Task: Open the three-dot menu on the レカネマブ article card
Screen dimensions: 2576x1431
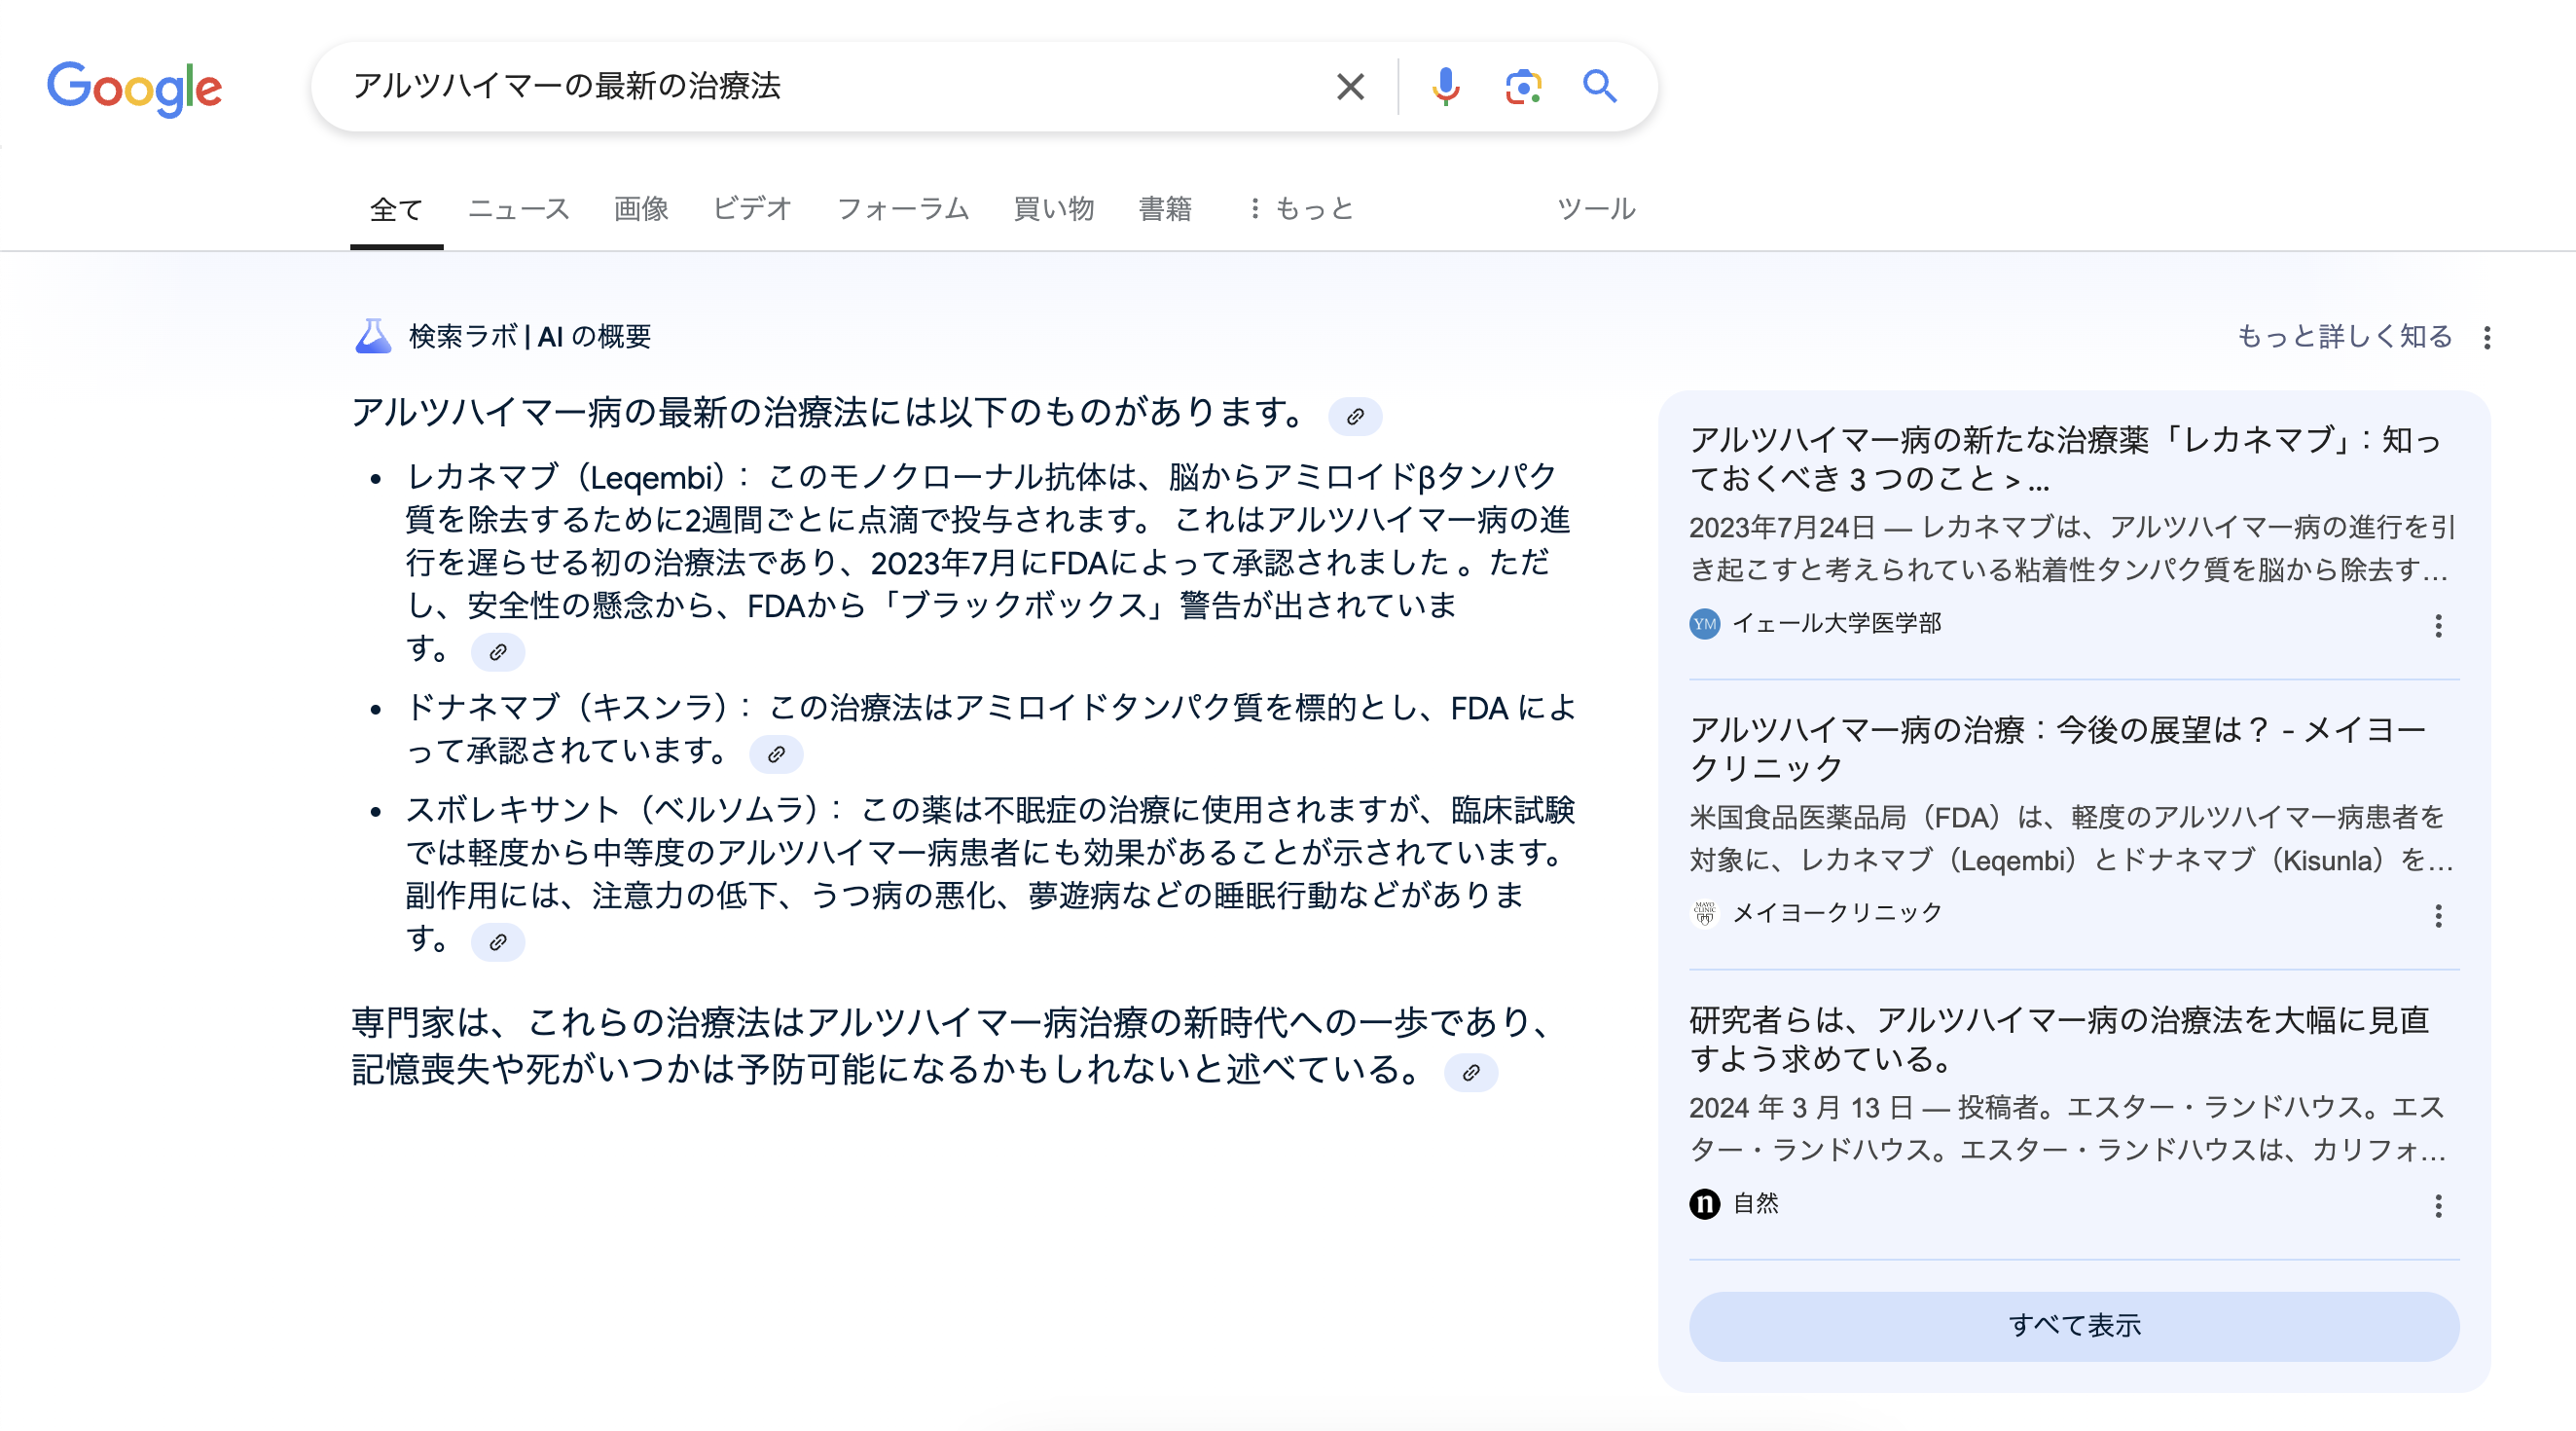Action: click(x=2438, y=625)
